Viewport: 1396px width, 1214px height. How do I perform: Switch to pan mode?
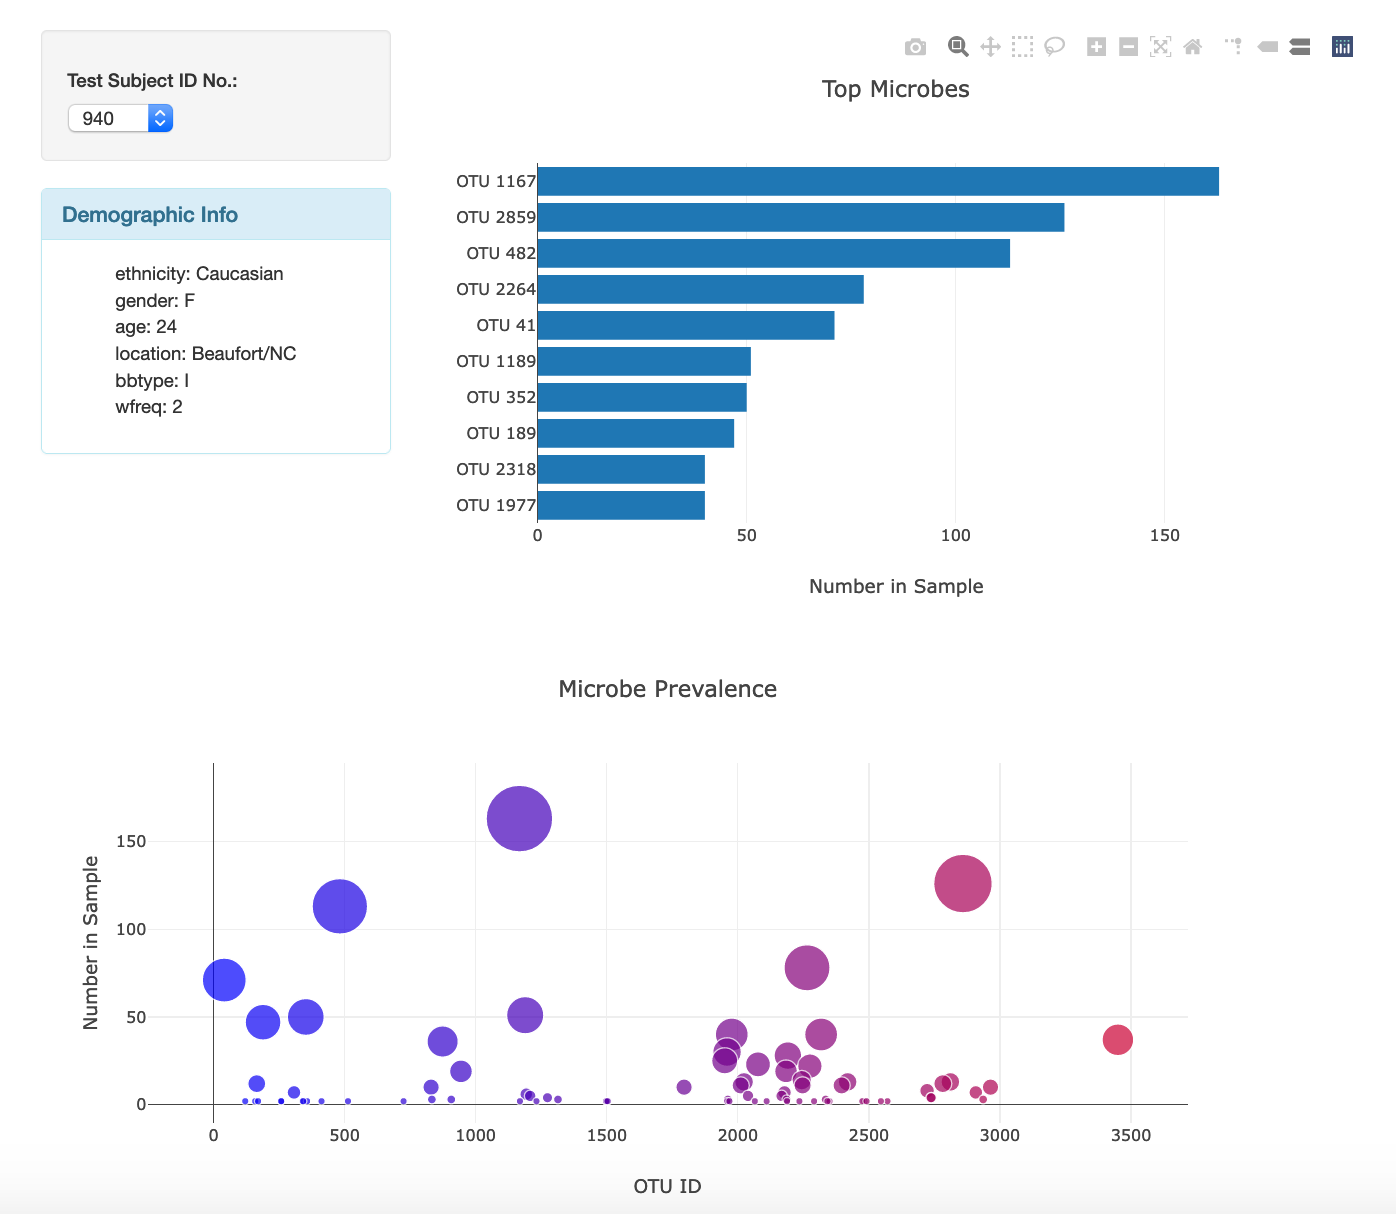[x=990, y=46]
